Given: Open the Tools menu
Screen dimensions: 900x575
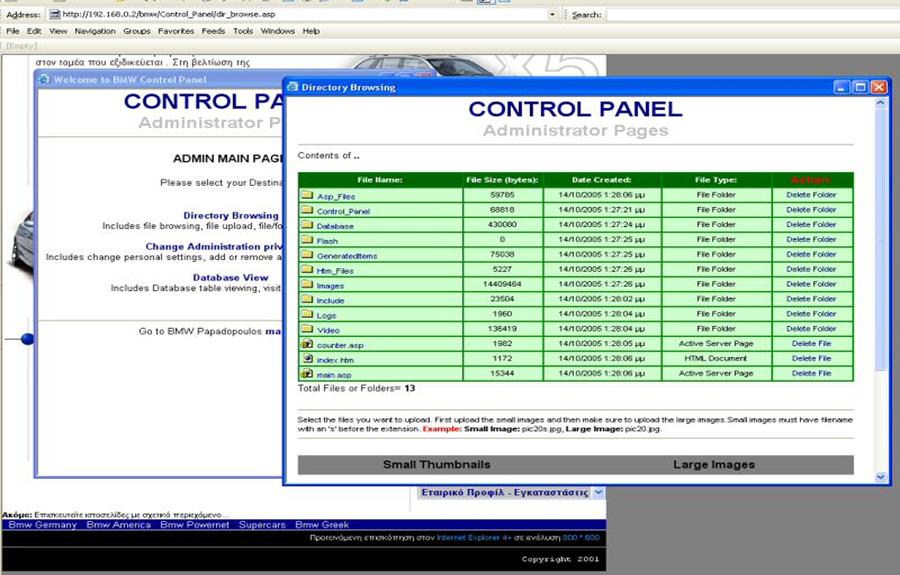Looking at the screenshot, I should (x=243, y=31).
